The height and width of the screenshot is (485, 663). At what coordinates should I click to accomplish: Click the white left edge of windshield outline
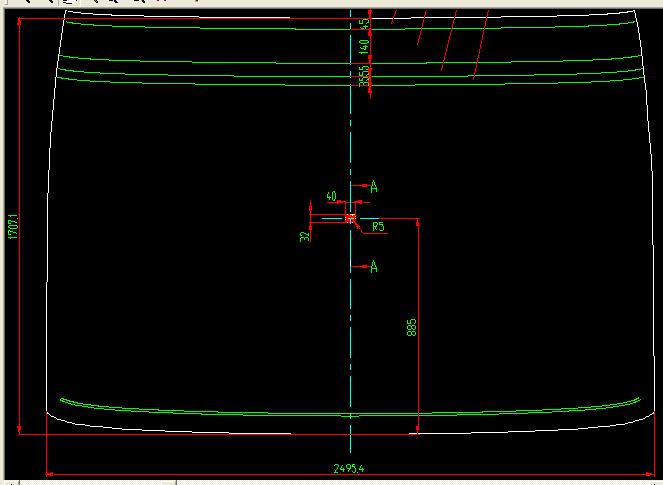coord(47,250)
